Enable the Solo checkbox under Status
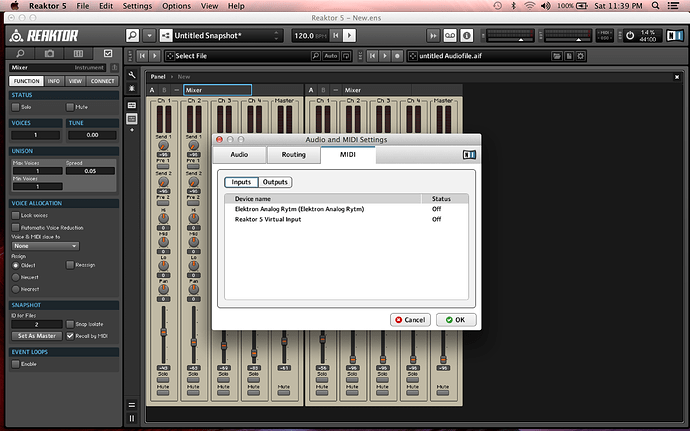The width and height of the screenshot is (690, 431). point(15,106)
